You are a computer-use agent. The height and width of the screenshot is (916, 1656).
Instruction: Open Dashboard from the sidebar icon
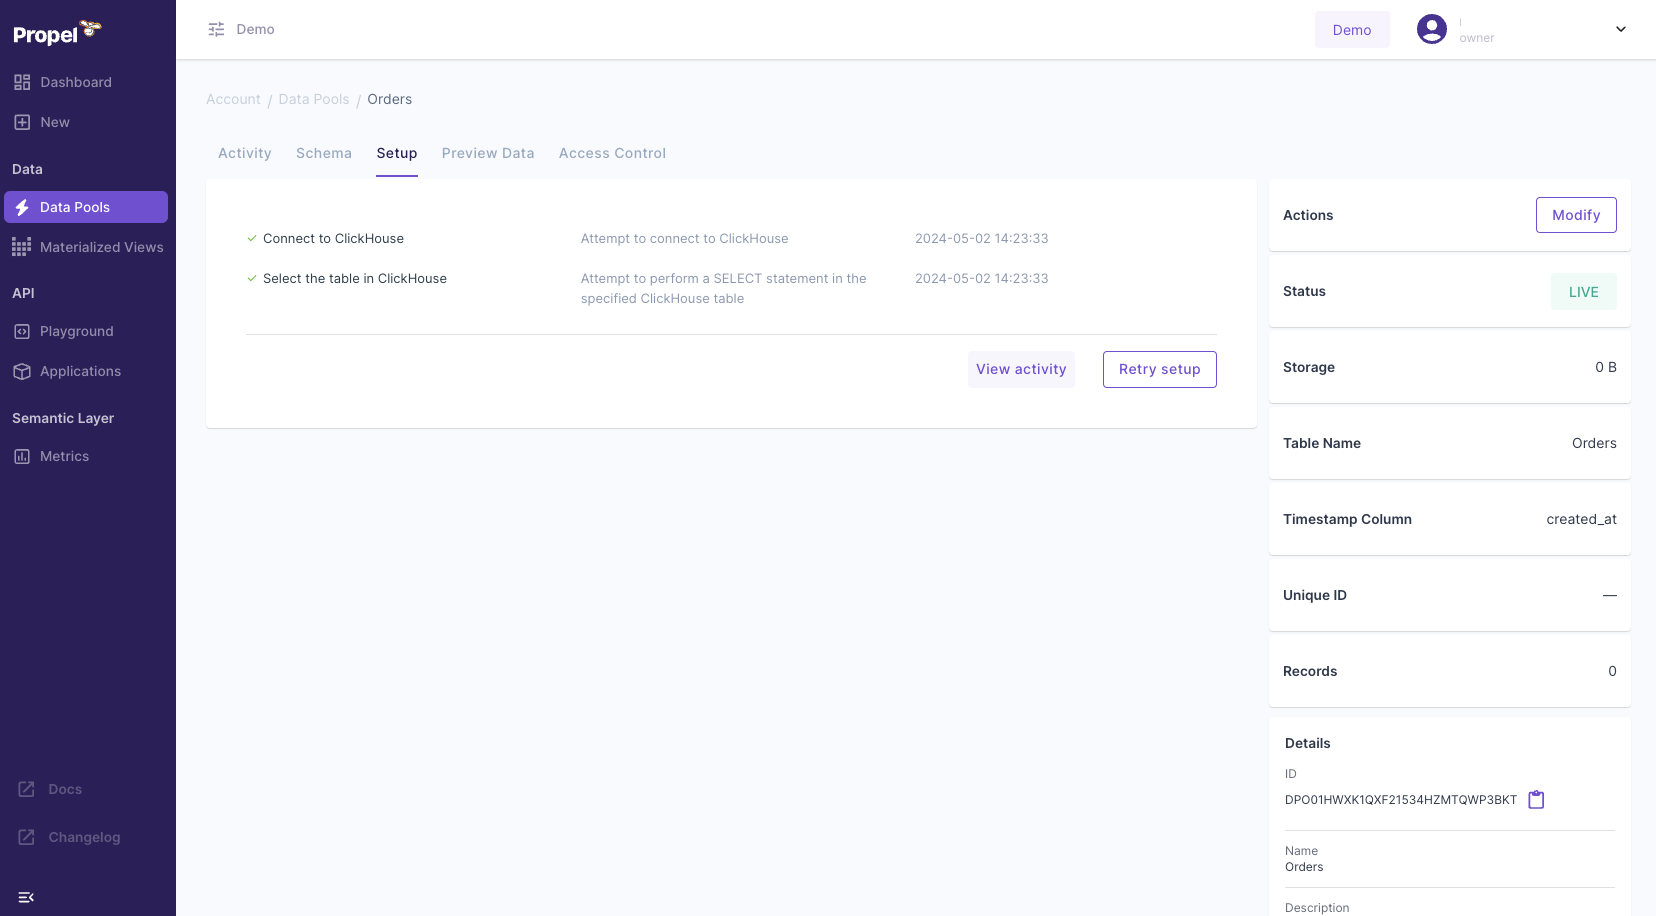click(x=22, y=82)
